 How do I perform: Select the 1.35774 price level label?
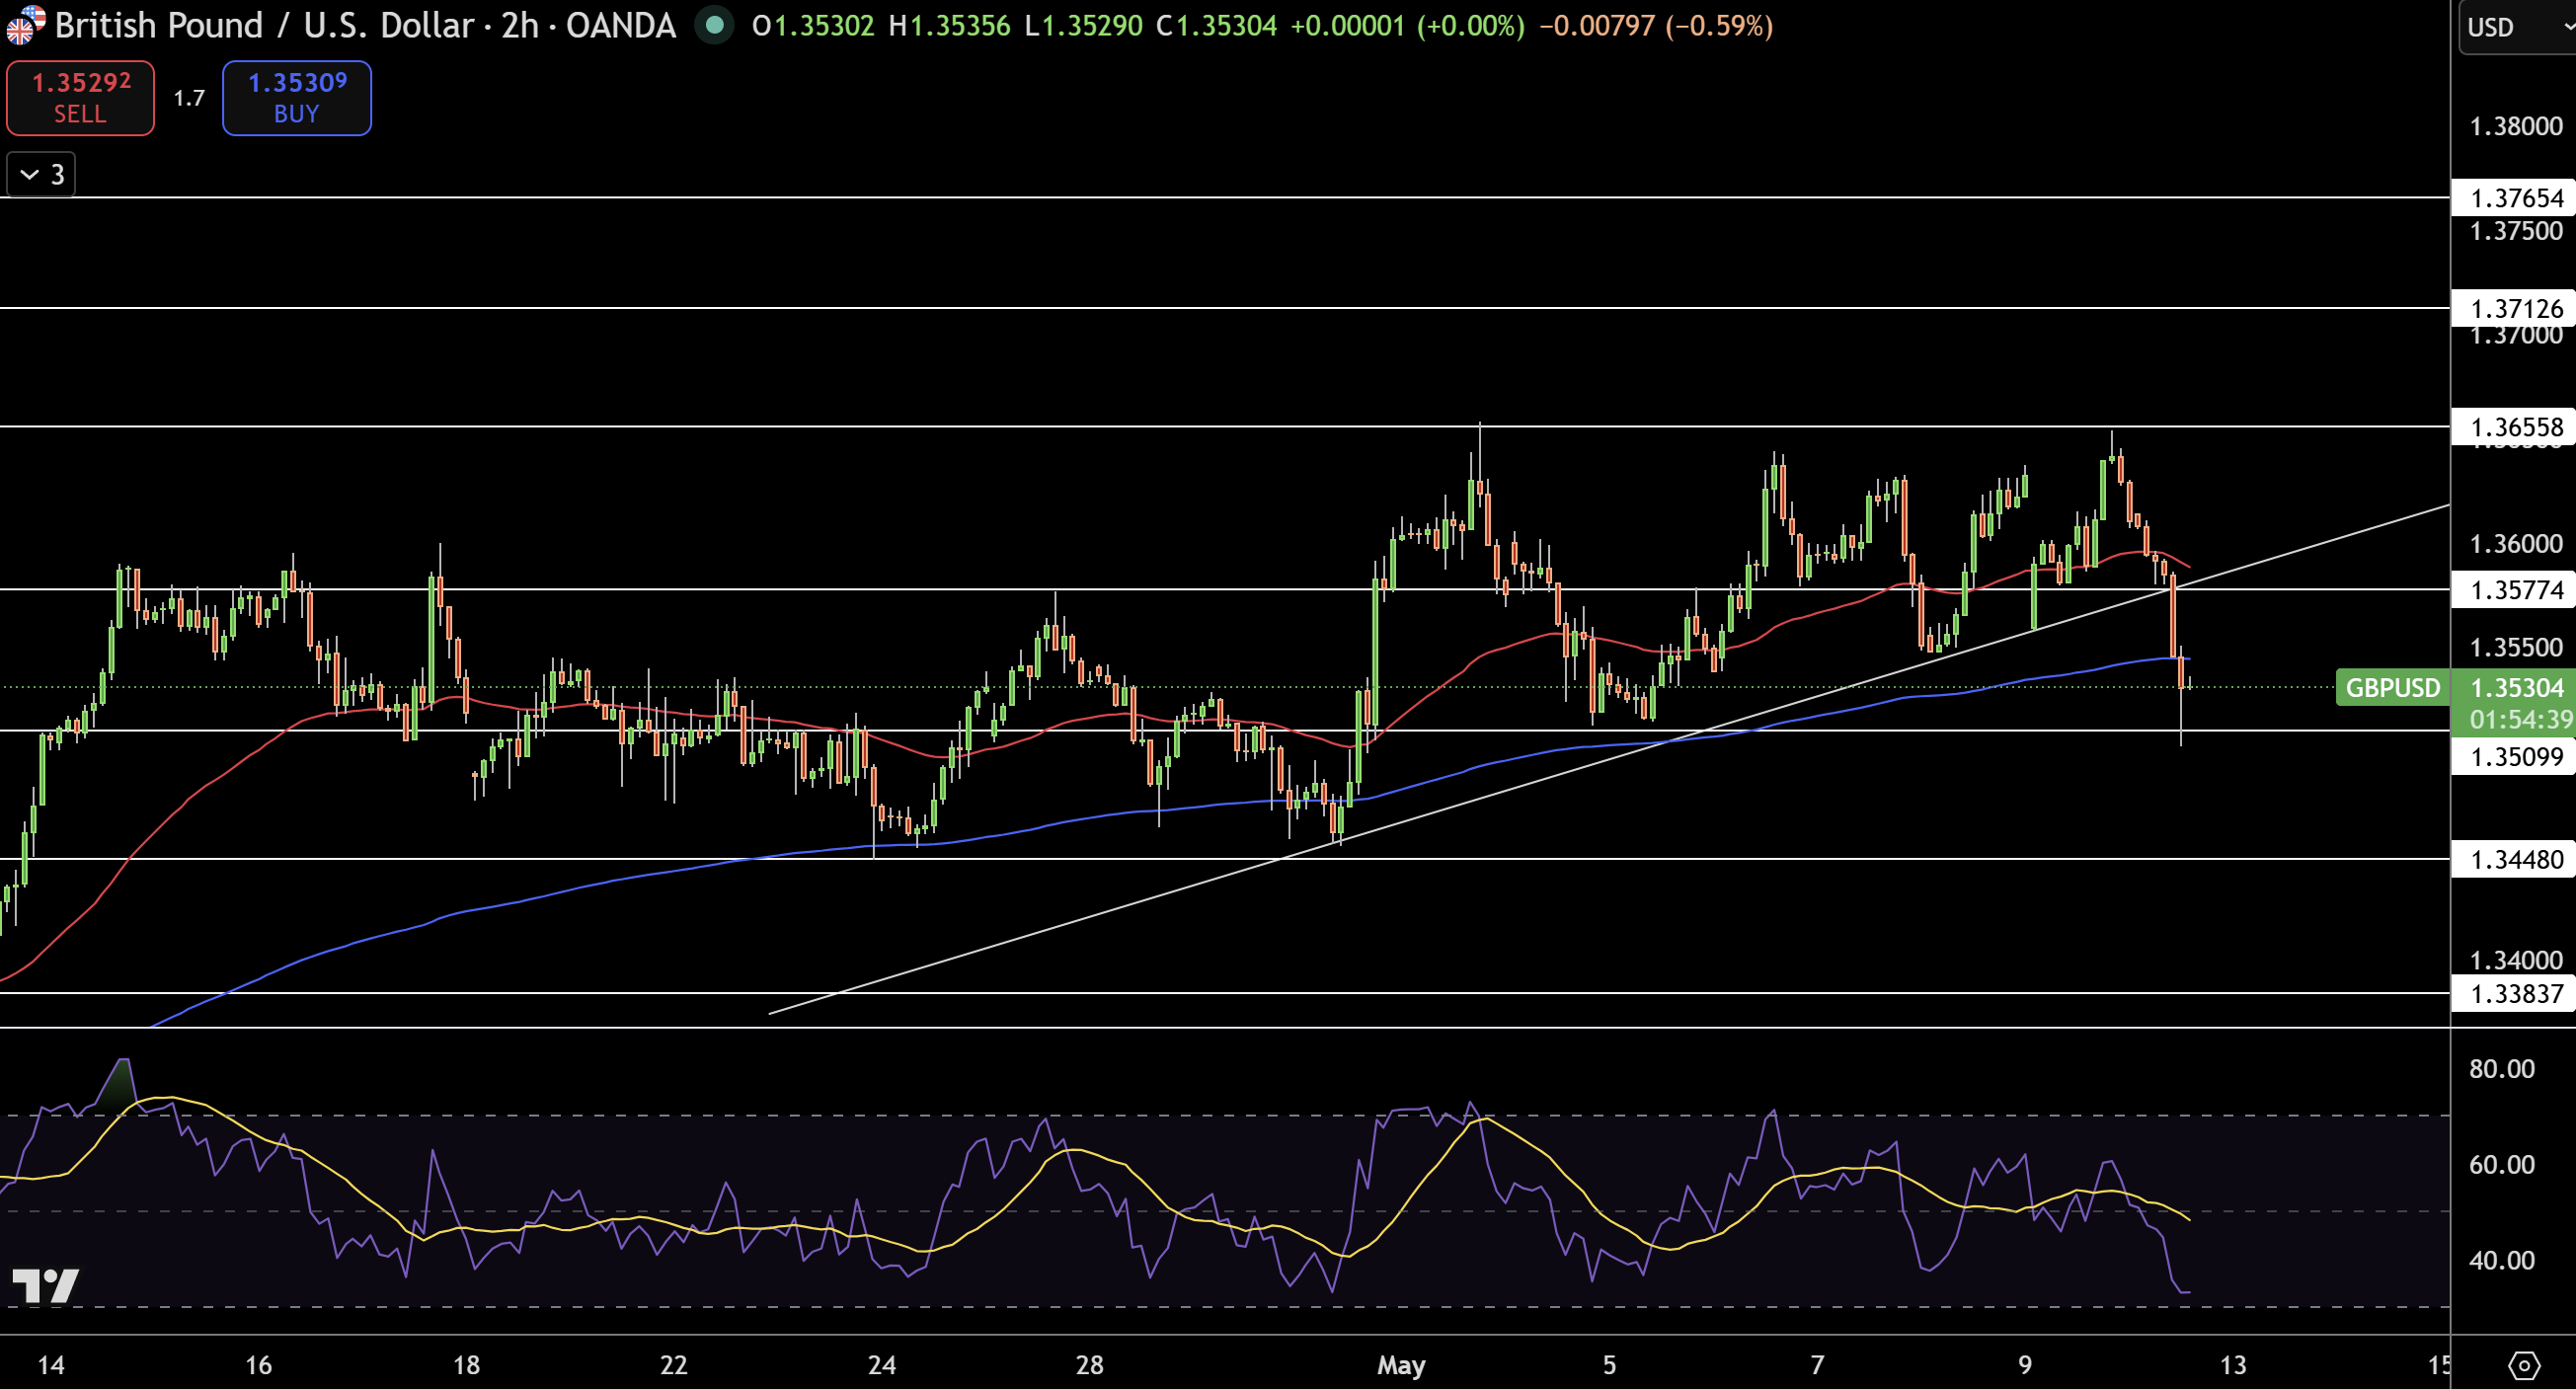2514,589
